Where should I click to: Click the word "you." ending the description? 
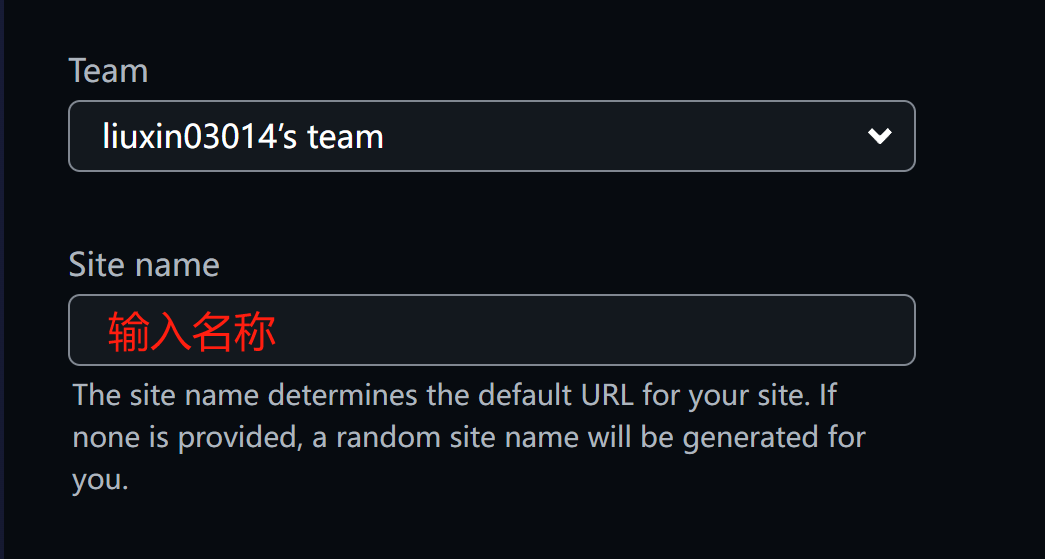100,480
